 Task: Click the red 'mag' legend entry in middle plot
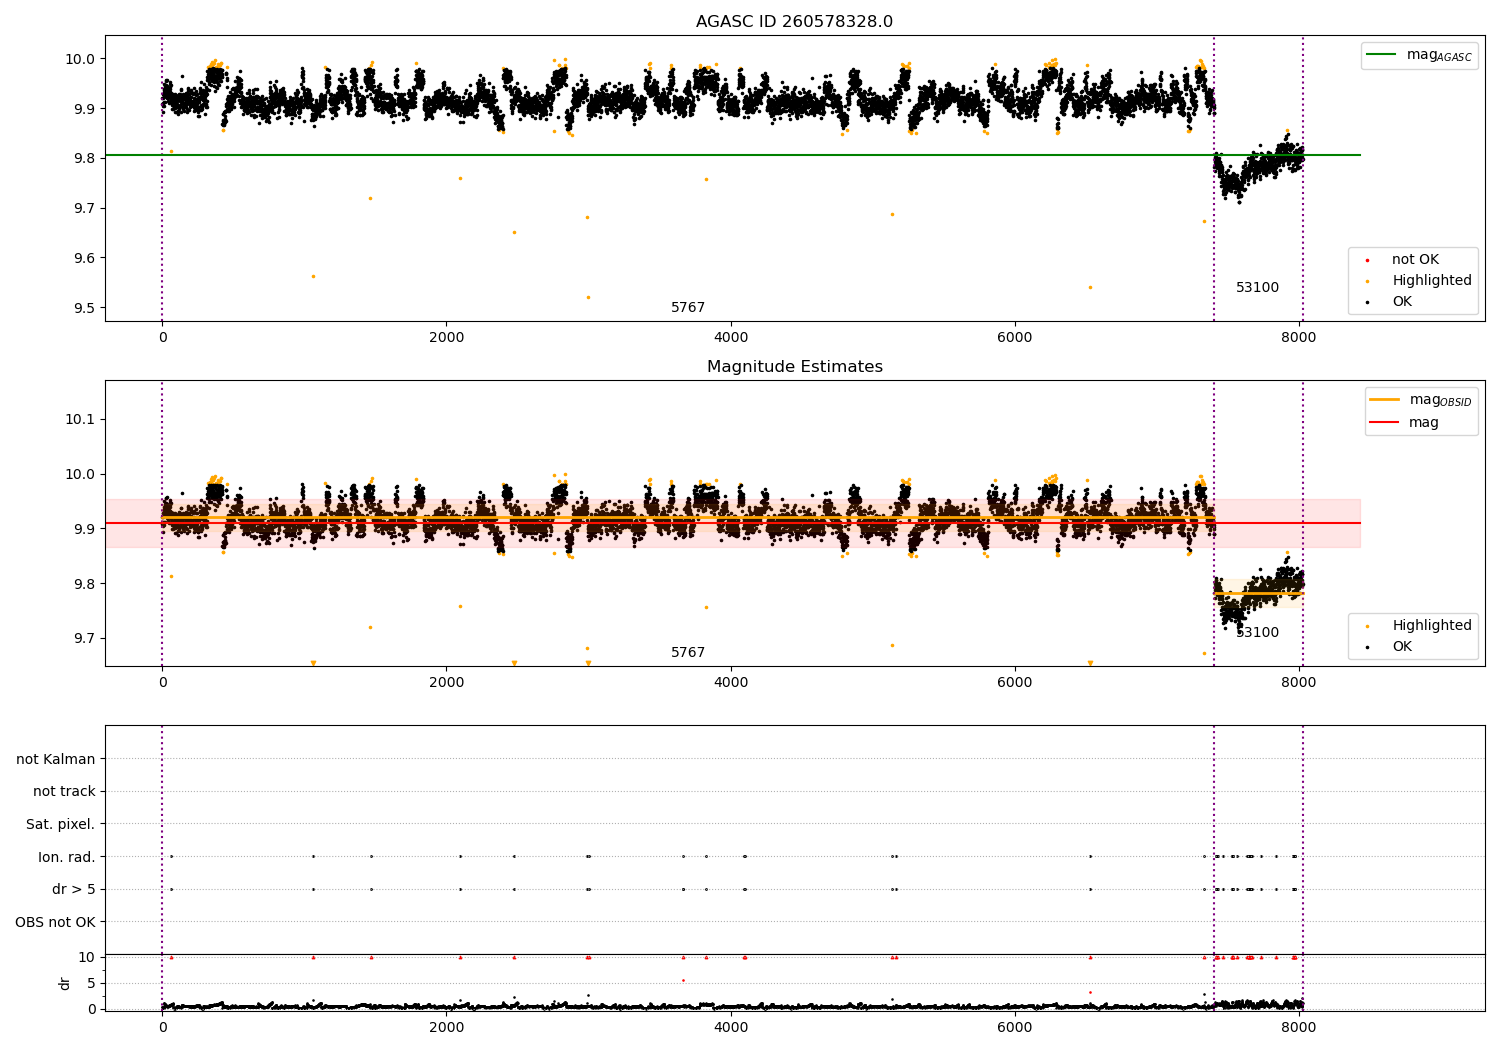(1423, 422)
